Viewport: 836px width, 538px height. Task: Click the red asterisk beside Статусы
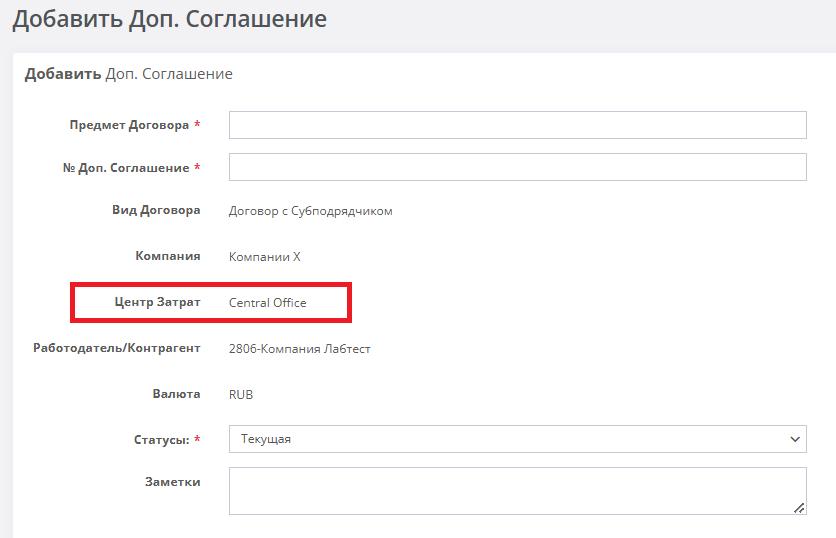coord(197,439)
